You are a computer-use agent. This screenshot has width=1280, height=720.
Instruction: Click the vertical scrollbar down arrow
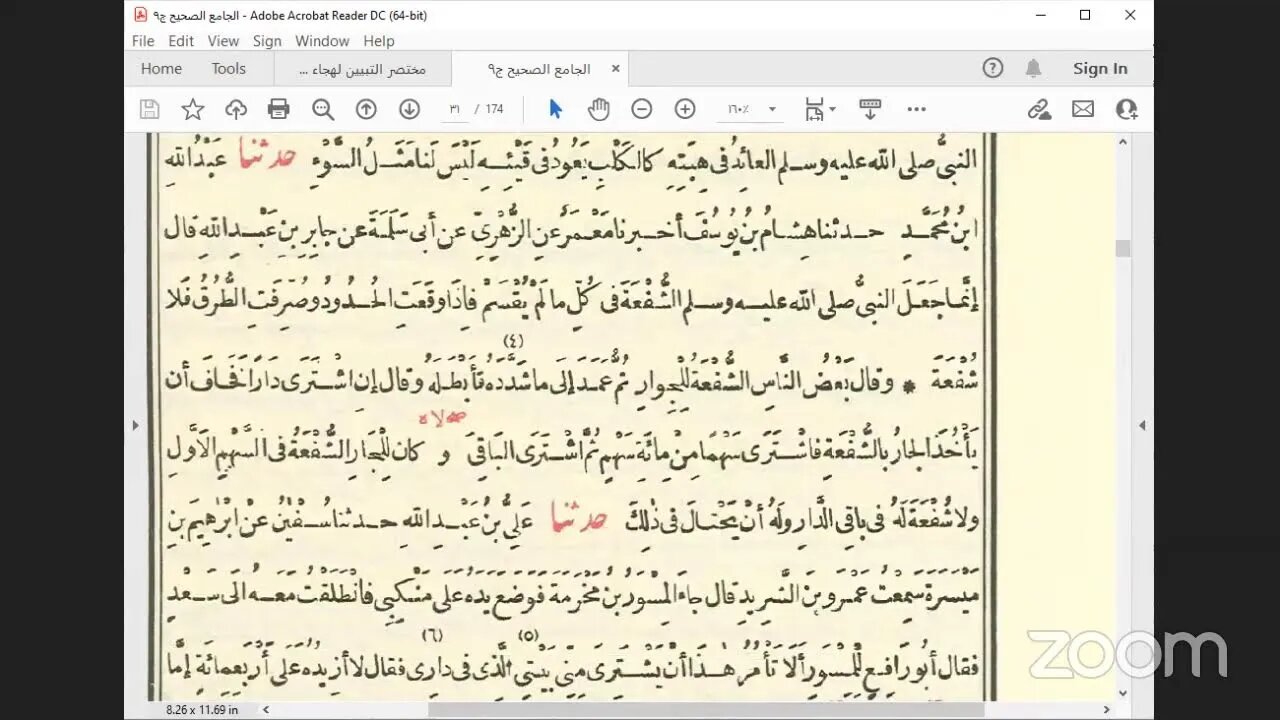1123,692
